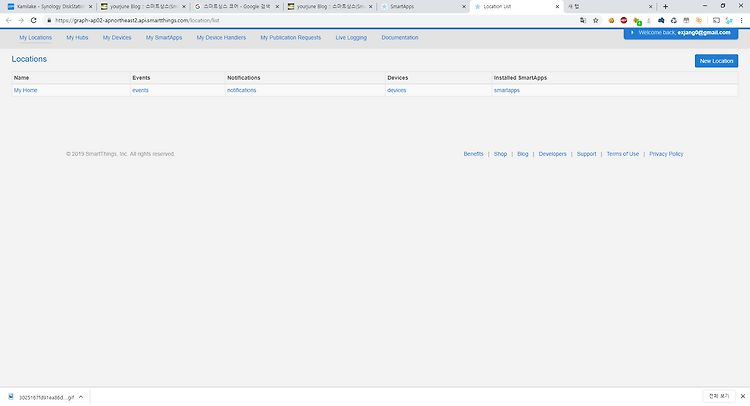Close the downloads bar
This screenshot has height=406, width=750.
pyautogui.click(x=743, y=396)
